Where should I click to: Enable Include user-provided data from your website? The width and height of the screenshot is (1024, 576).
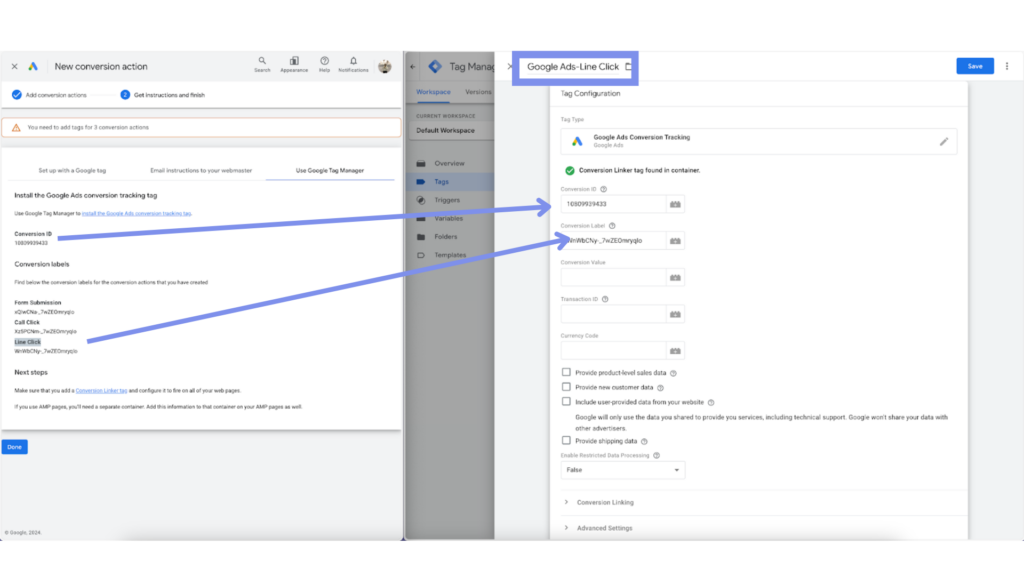click(566, 402)
